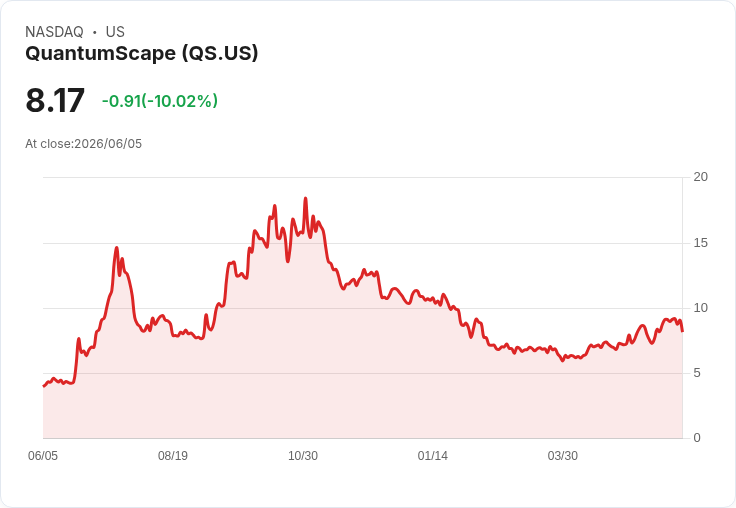Click the 10 y-axis value label
This screenshot has width=736, height=508.
(700, 308)
